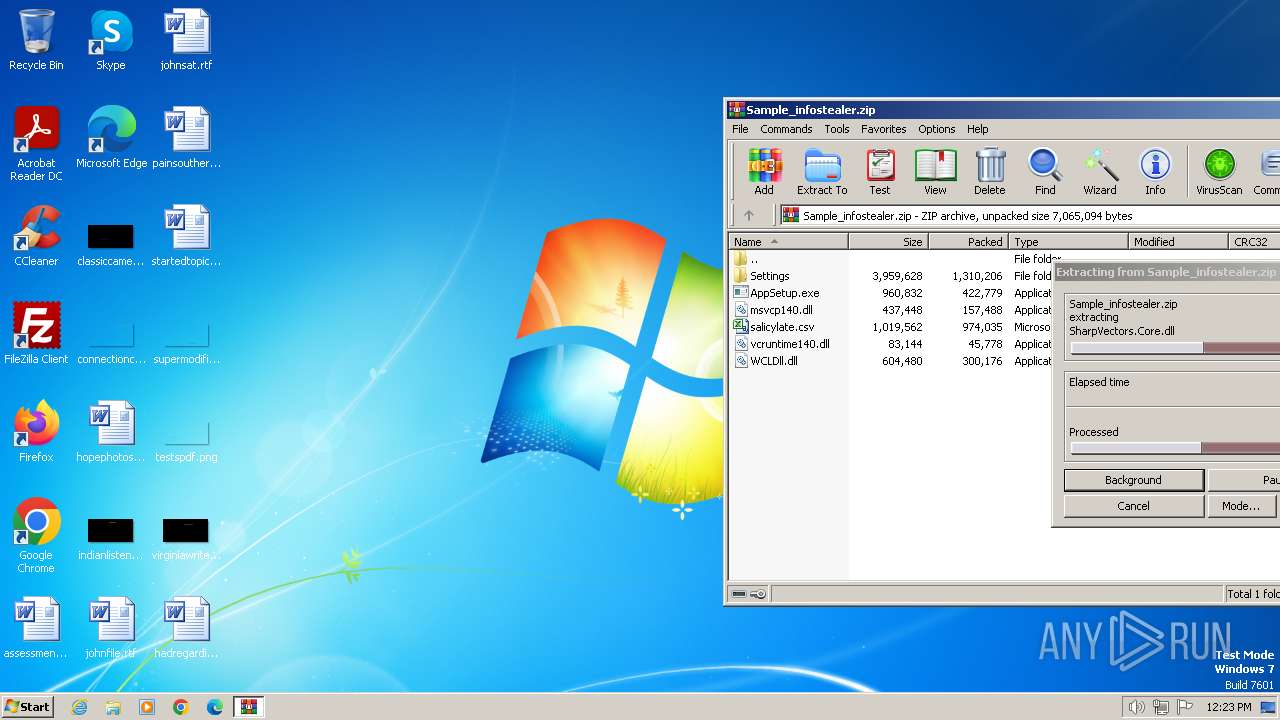Open the File menu
Viewport: 1280px width, 720px height.
[x=740, y=129]
